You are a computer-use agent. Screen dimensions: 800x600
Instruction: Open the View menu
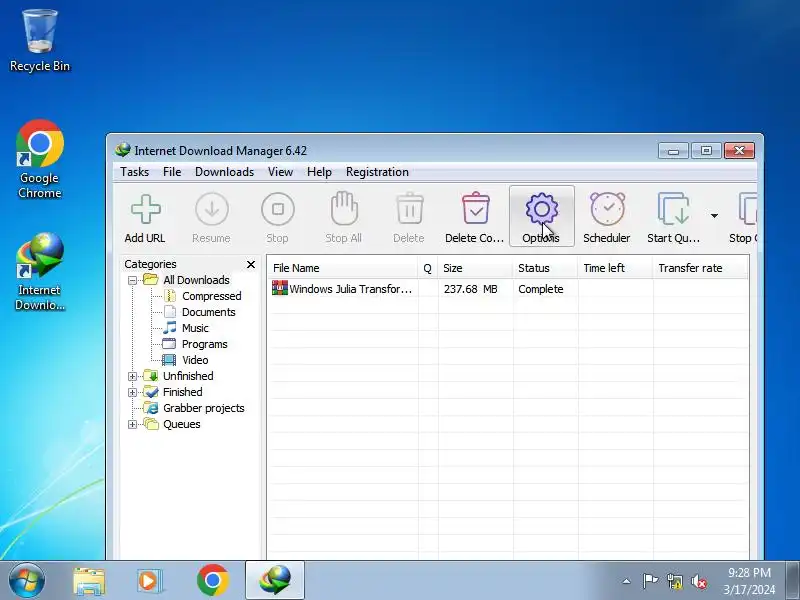[281, 172]
